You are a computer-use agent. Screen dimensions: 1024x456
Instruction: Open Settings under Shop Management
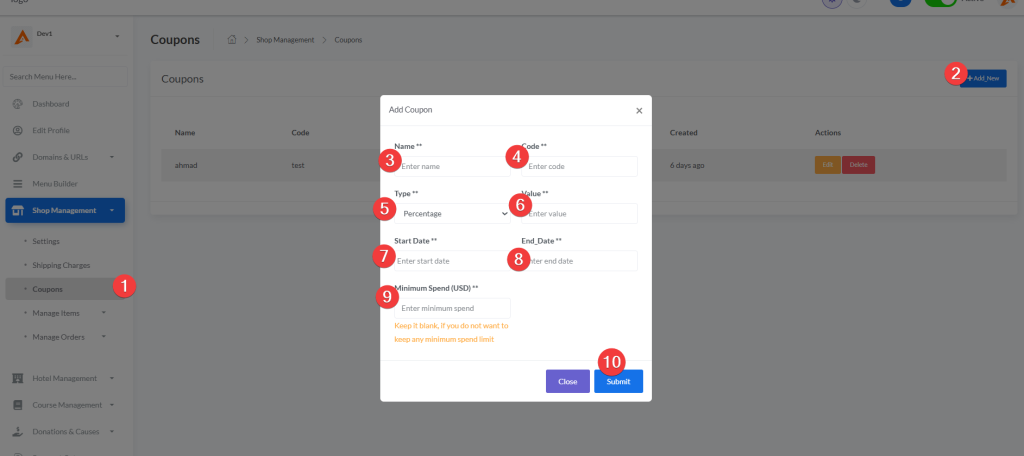pos(46,242)
